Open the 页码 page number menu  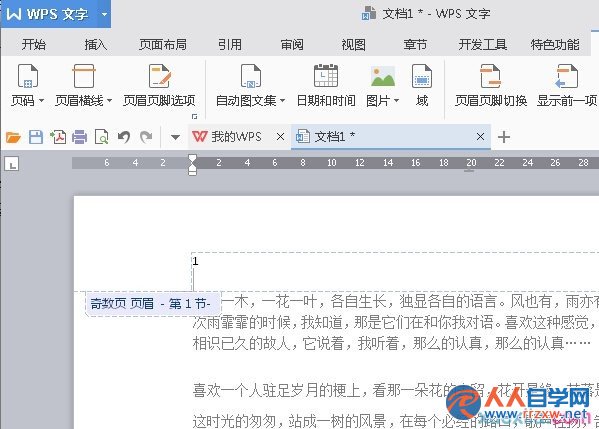pyautogui.click(x=28, y=86)
